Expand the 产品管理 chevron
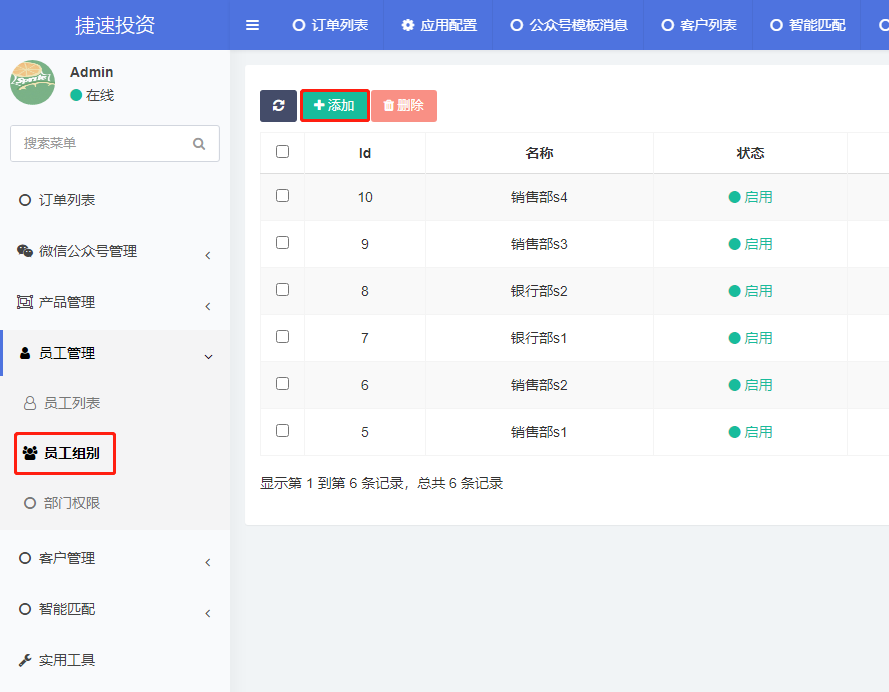The width and height of the screenshot is (889, 692). pyautogui.click(x=208, y=307)
